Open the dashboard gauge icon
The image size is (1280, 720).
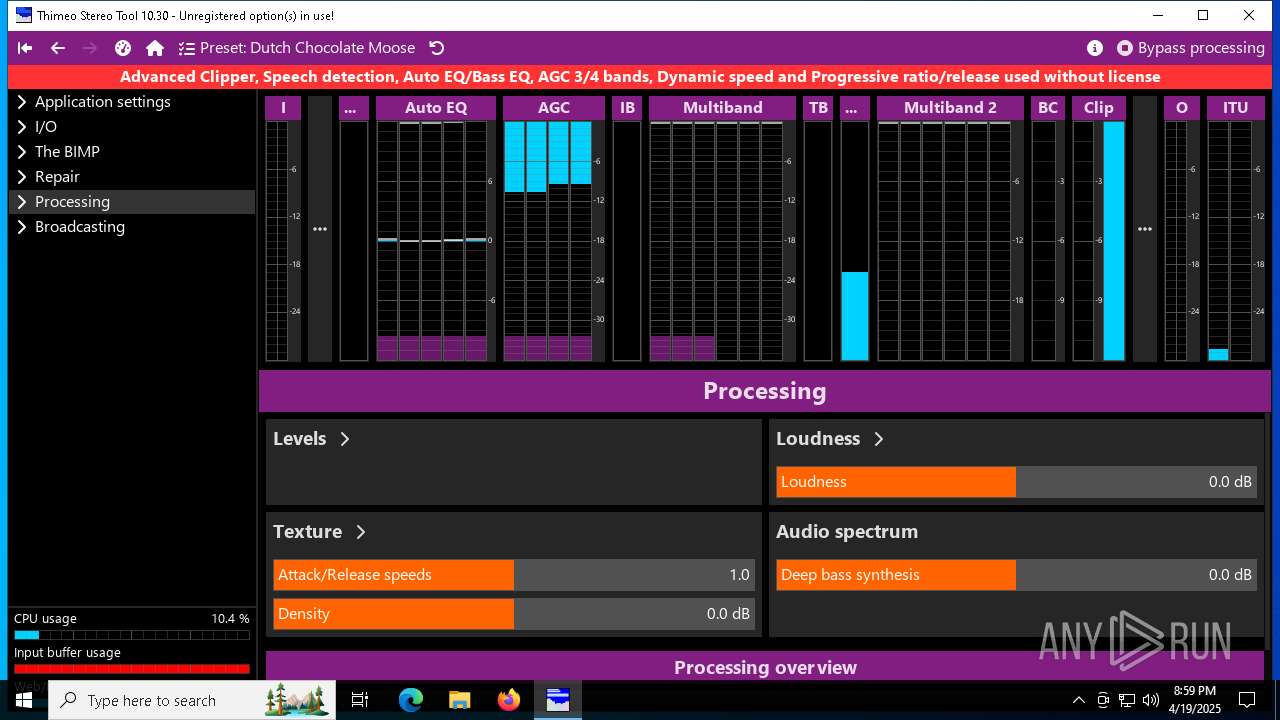point(123,48)
